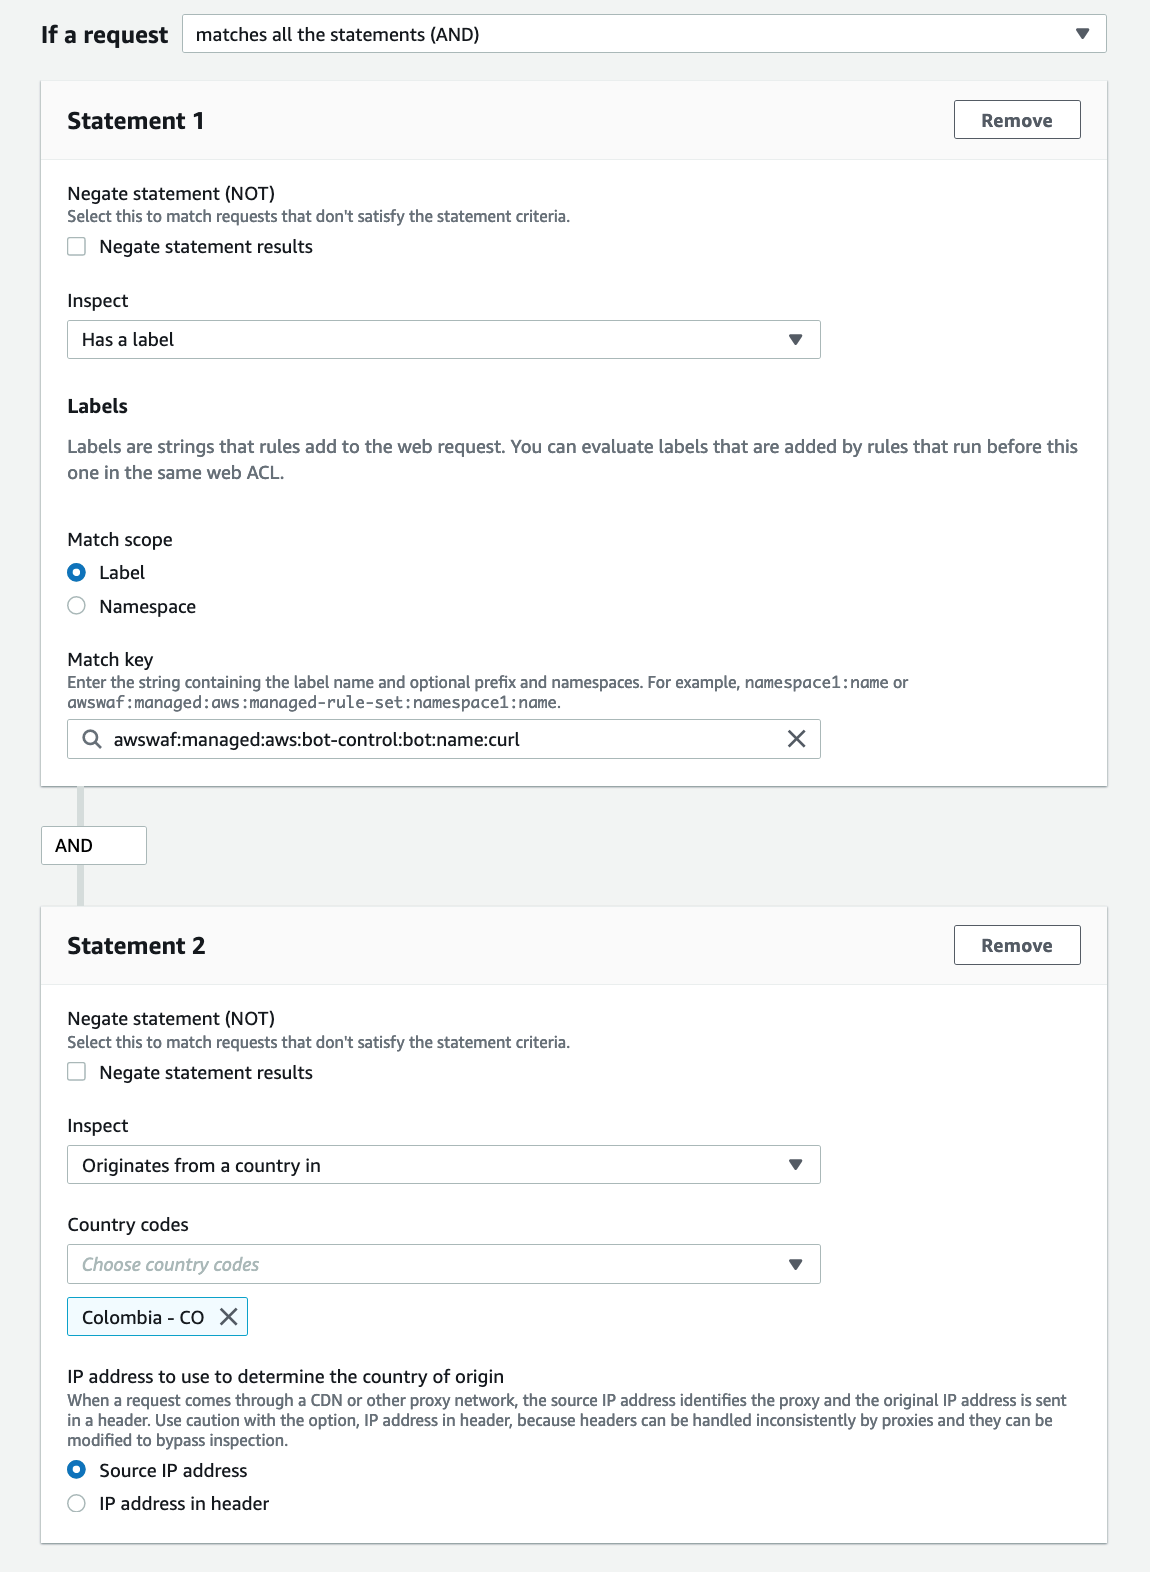The height and width of the screenshot is (1572, 1150).
Task: Open the Choose country codes dropdown
Action: click(x=443, y=1264)
